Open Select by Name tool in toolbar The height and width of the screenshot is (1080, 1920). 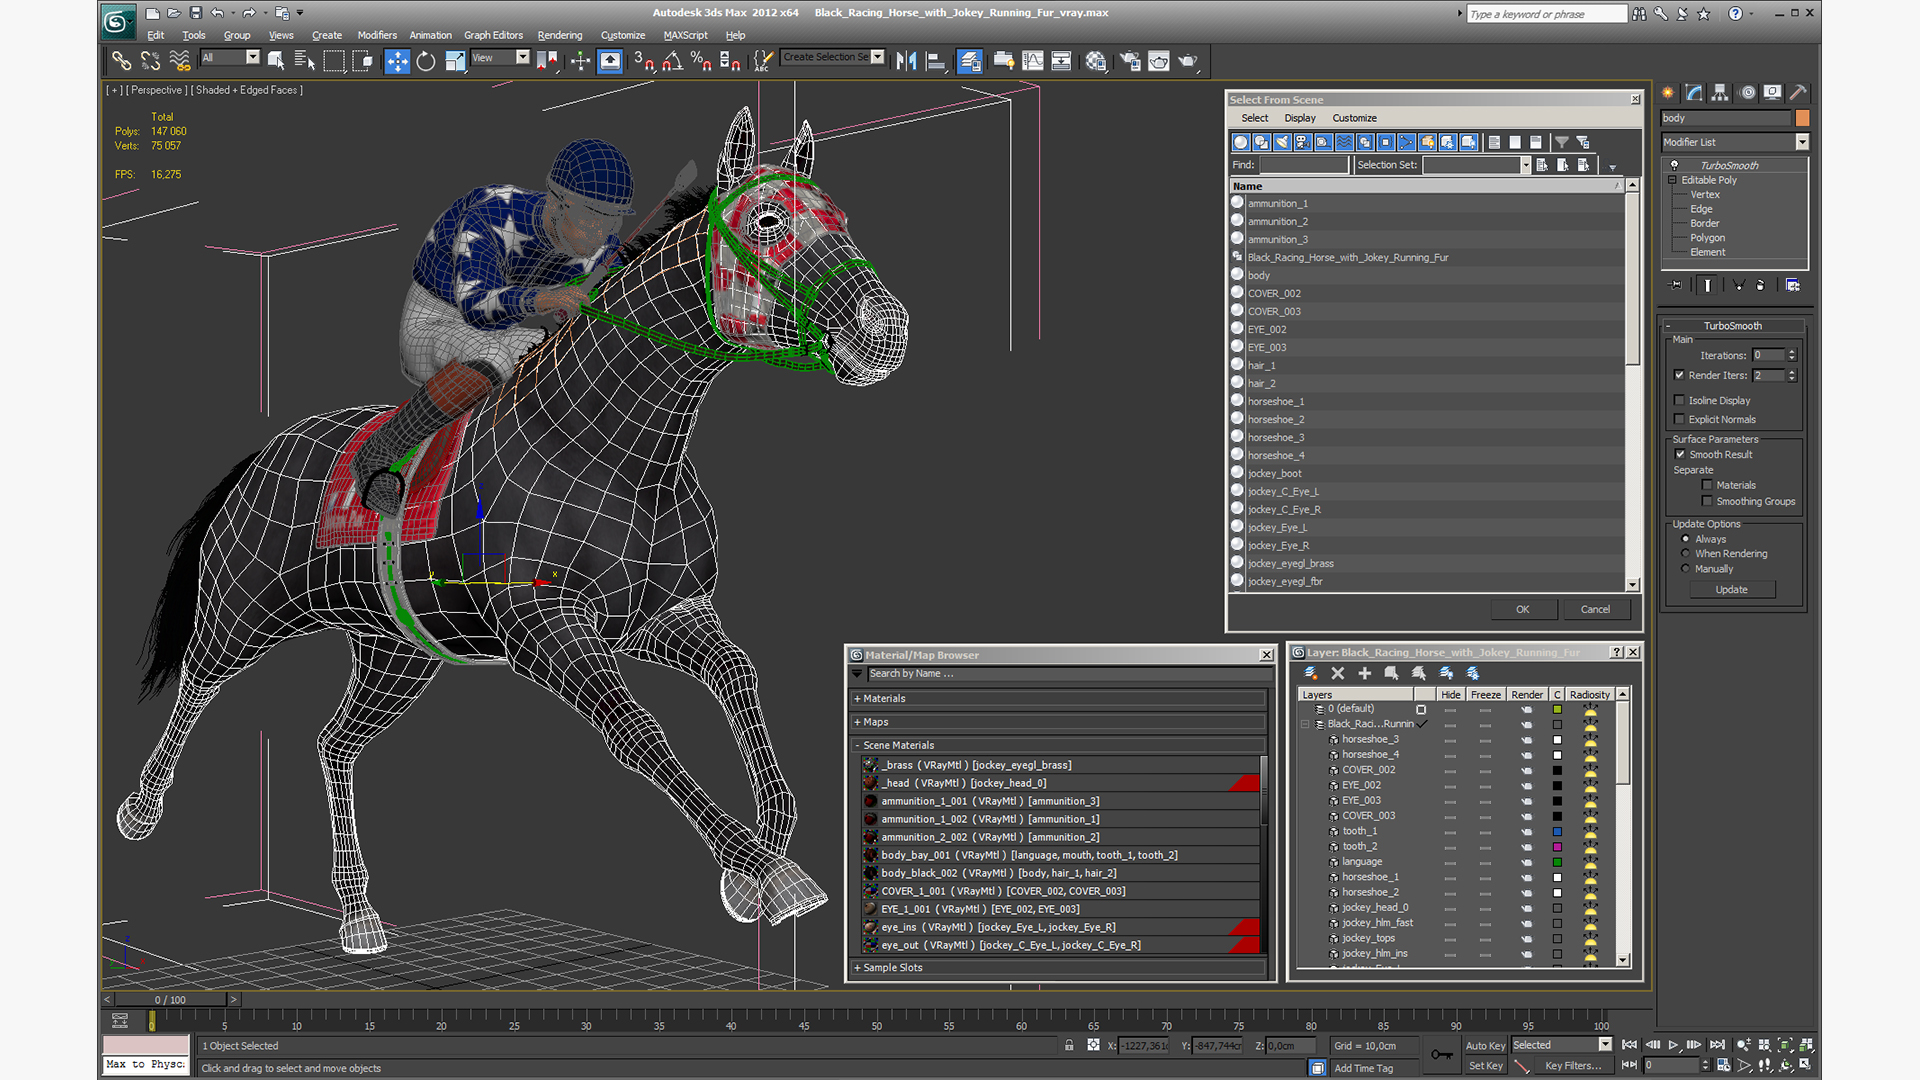click(x=304, y=61)
